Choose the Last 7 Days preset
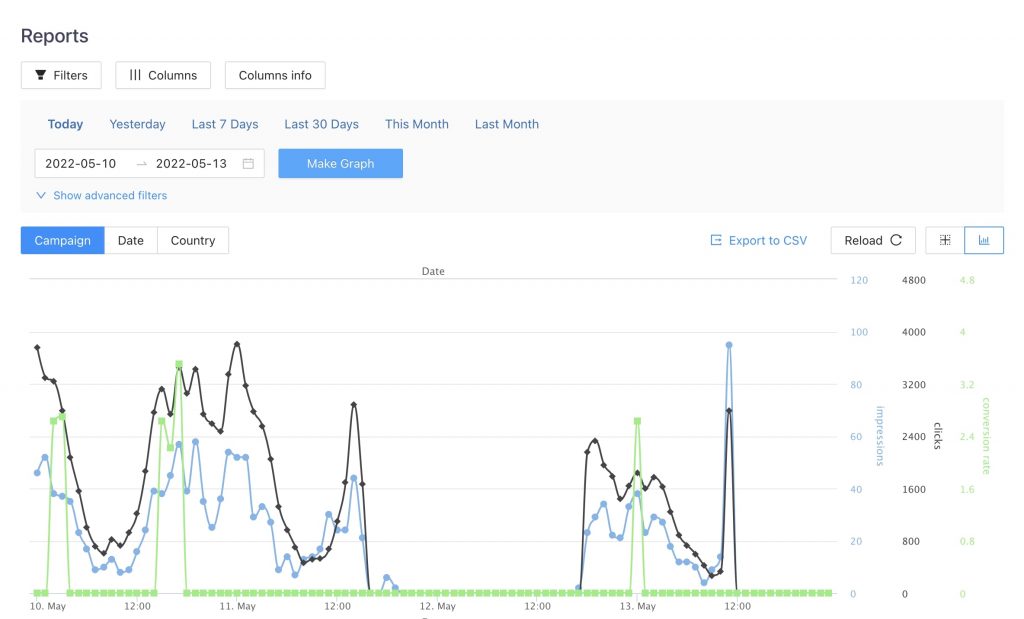 (x=225, y=124)
